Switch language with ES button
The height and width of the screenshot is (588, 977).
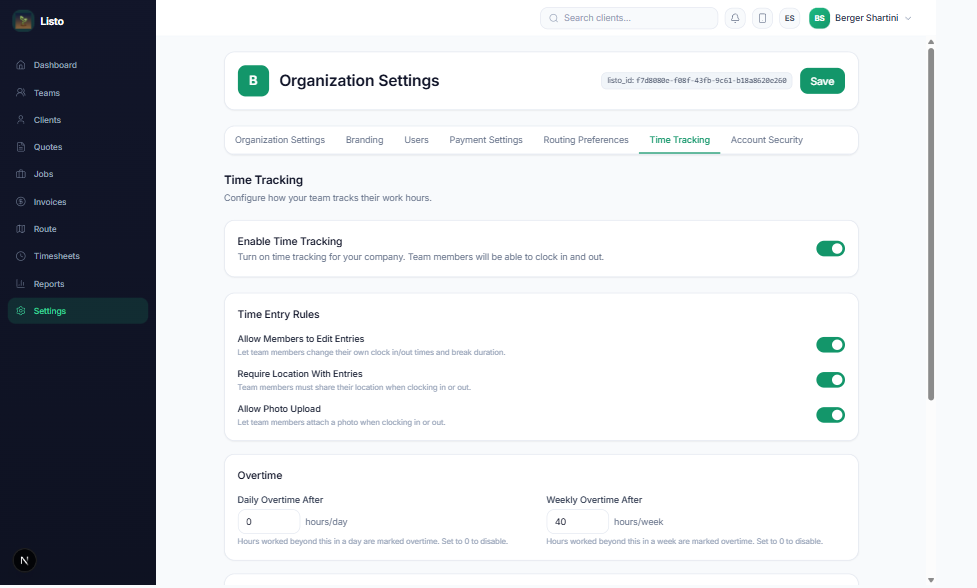[x=789, y=18]
